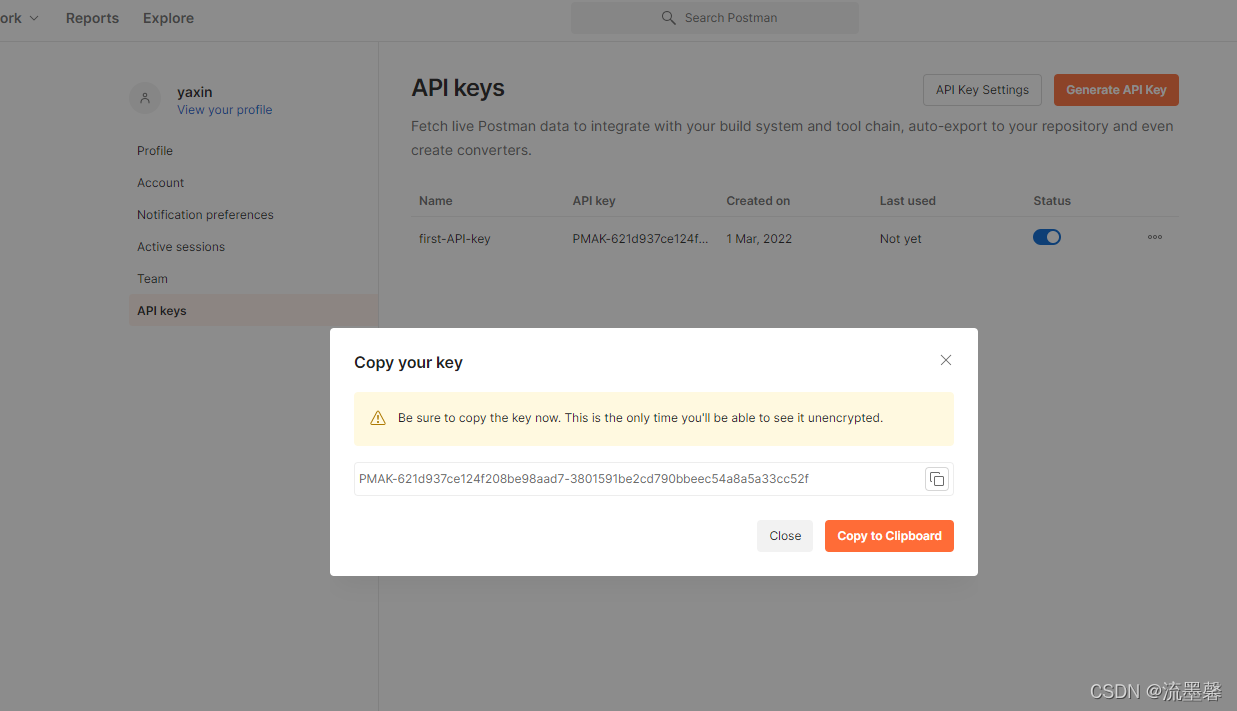This screenshot has height=711, width=1237.
Task: Click the first-API-key name cell
Action: click(x=455, y=239)
